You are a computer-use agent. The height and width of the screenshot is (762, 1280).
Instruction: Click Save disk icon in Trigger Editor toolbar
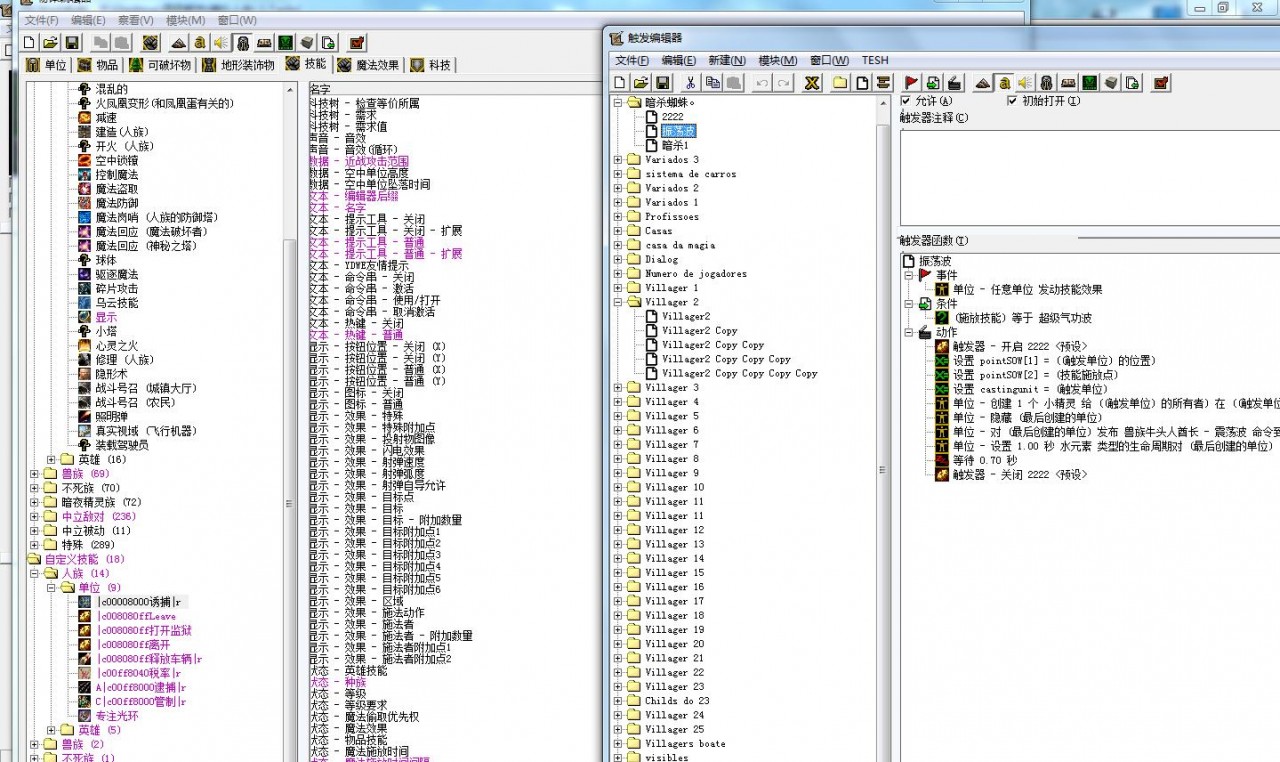(660, 83)
